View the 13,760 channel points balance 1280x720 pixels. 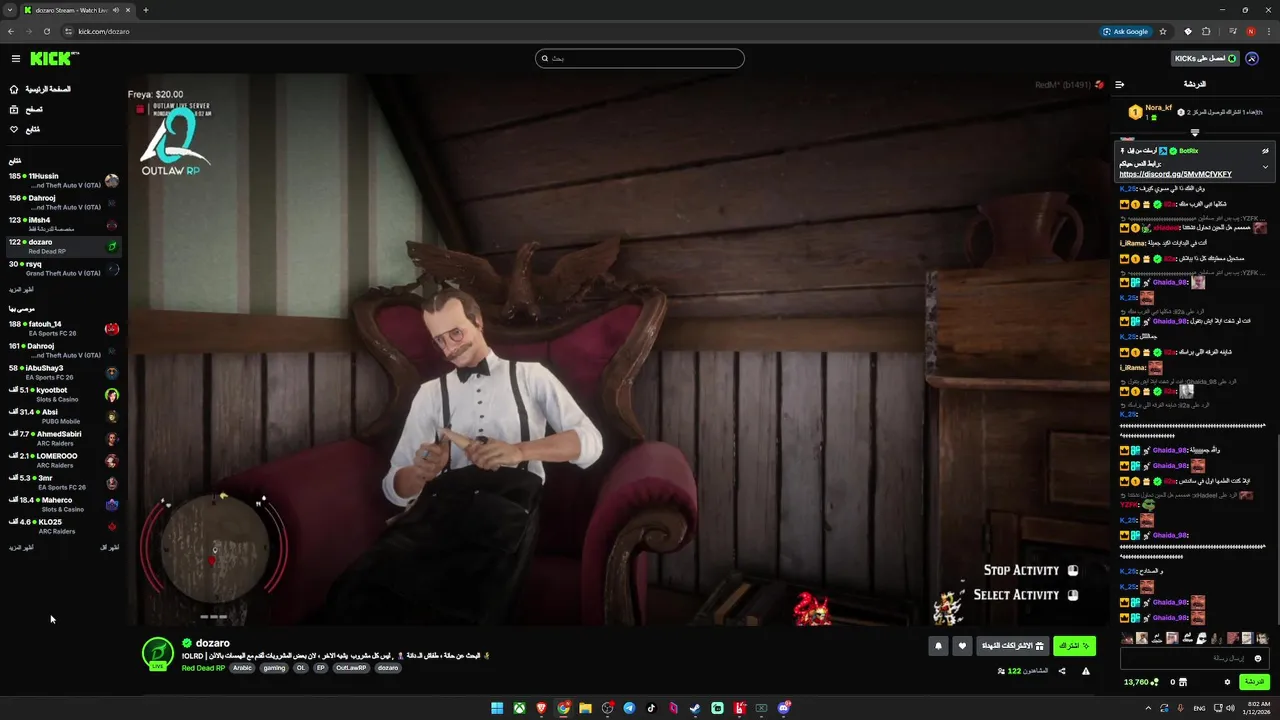click(1141, 682)
